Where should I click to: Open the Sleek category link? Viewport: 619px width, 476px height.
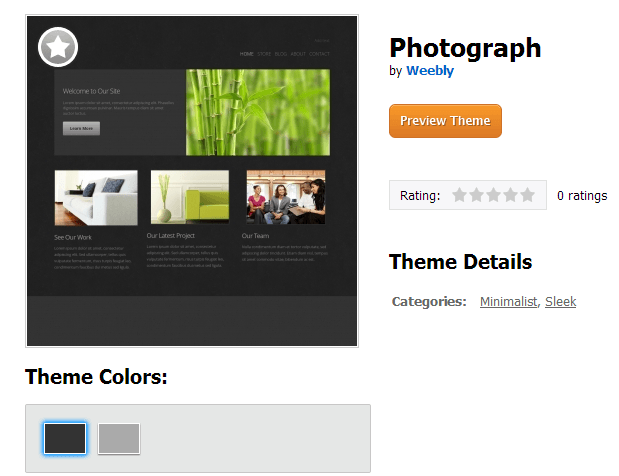(561, 302)
